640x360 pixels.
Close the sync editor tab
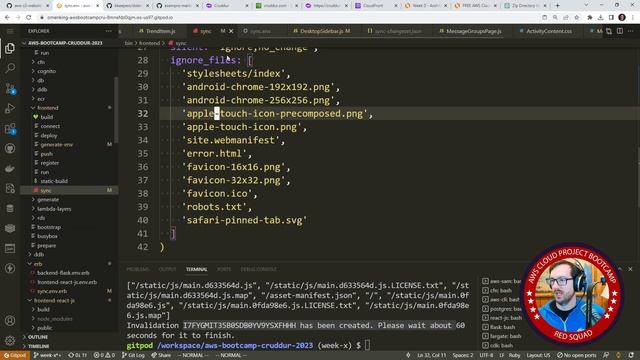[231, 31]
